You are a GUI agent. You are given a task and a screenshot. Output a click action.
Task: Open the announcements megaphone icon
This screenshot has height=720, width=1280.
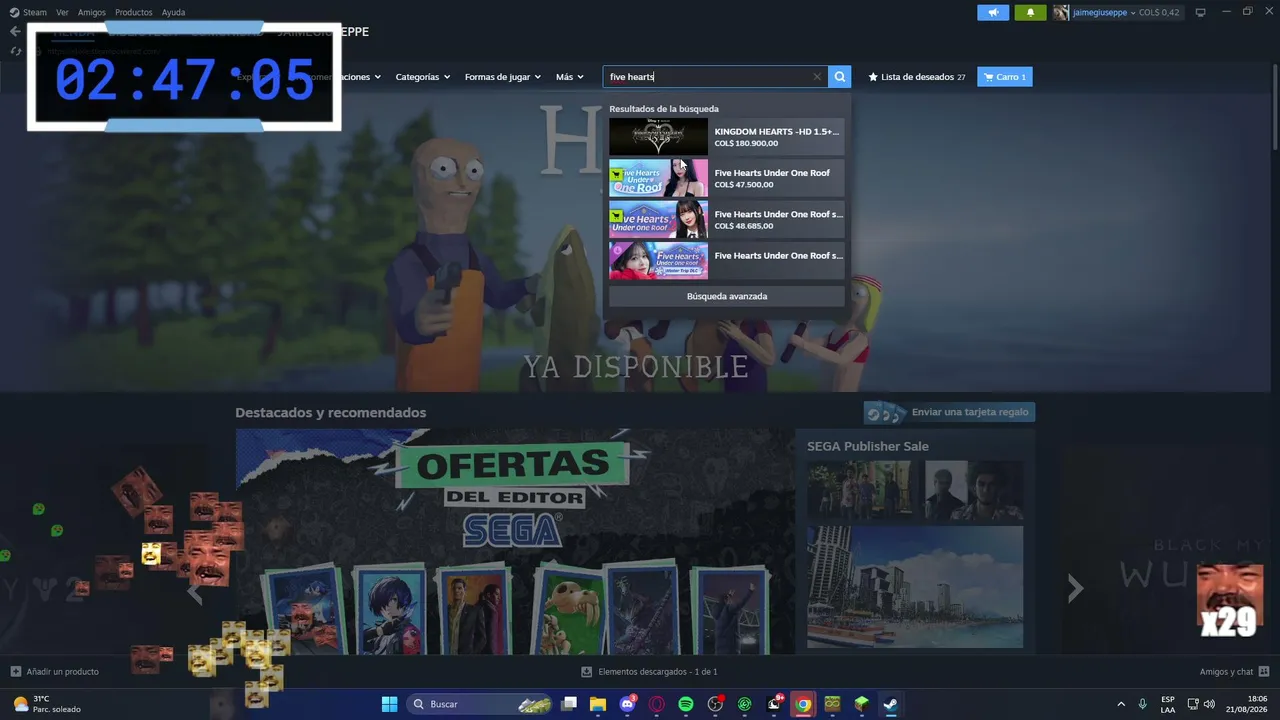(993, 12)
